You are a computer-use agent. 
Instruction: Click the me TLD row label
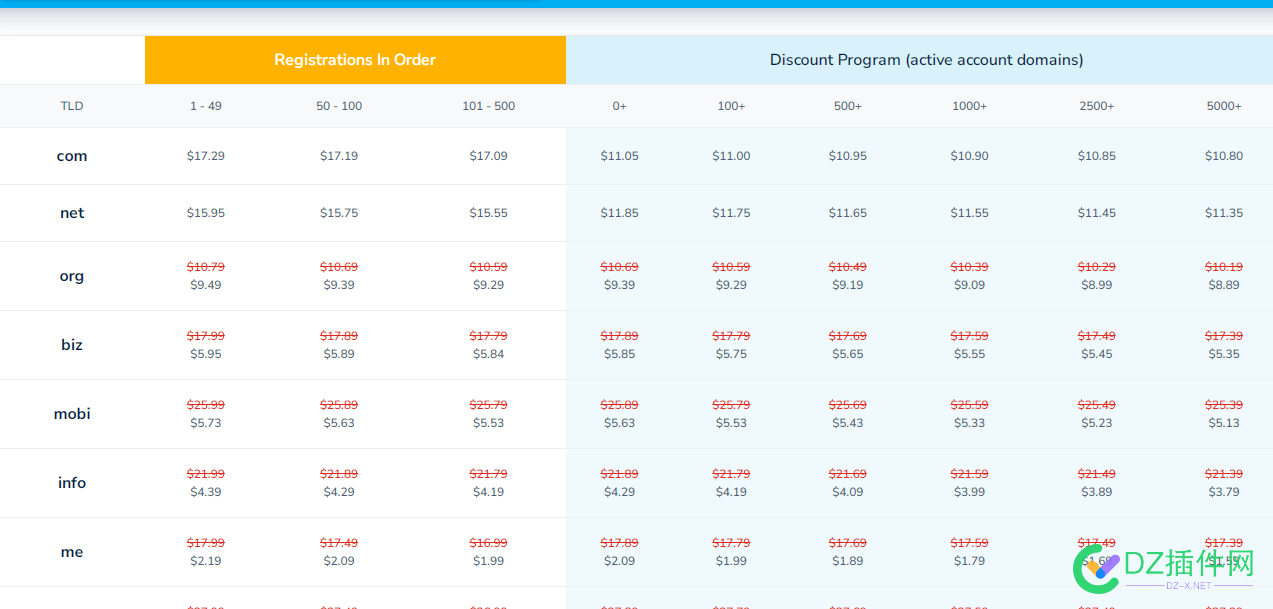(x=72, y=552)
